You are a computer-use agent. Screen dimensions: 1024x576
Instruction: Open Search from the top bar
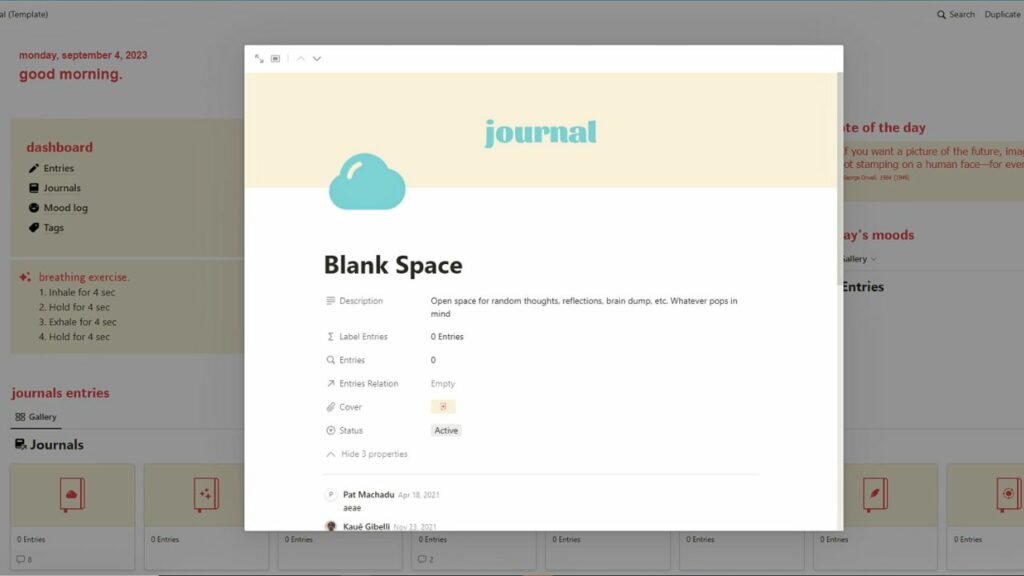point(957,14)
